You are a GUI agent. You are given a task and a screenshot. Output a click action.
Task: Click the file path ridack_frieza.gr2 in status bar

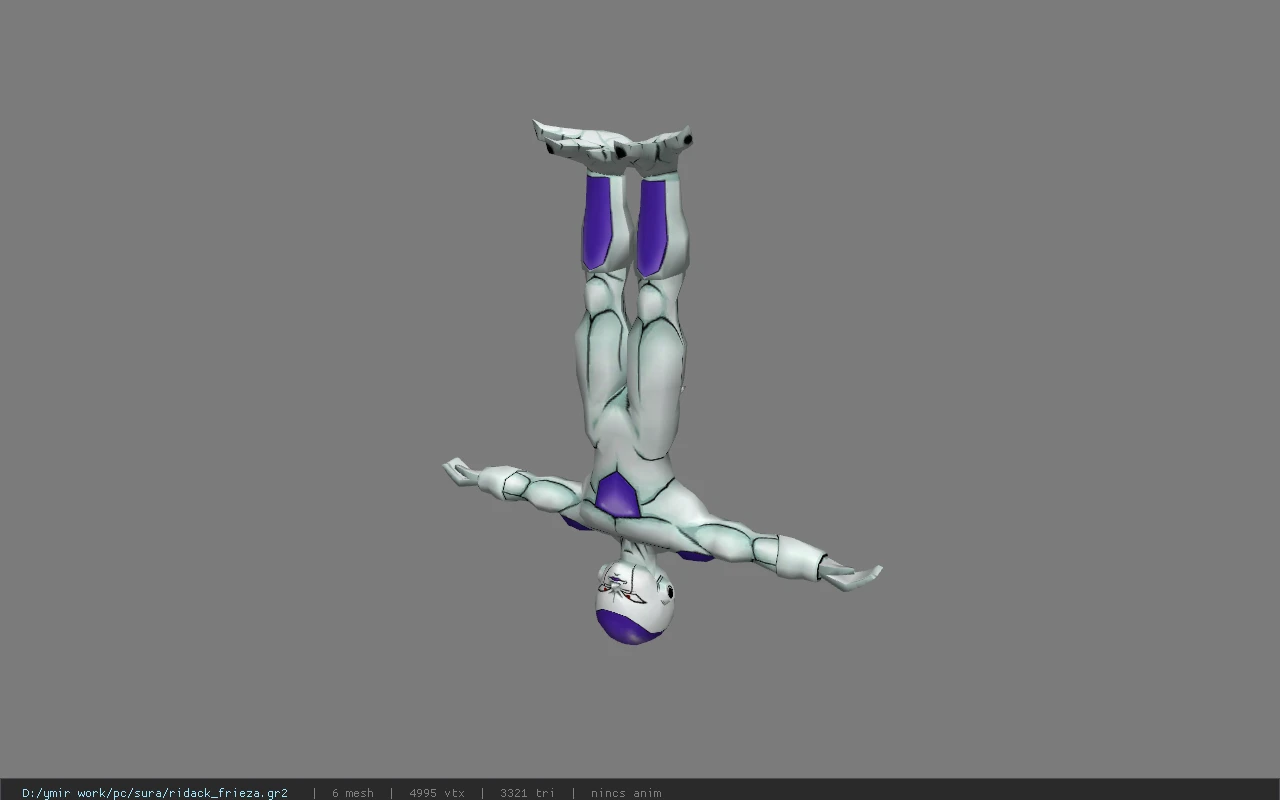point(155,793)
